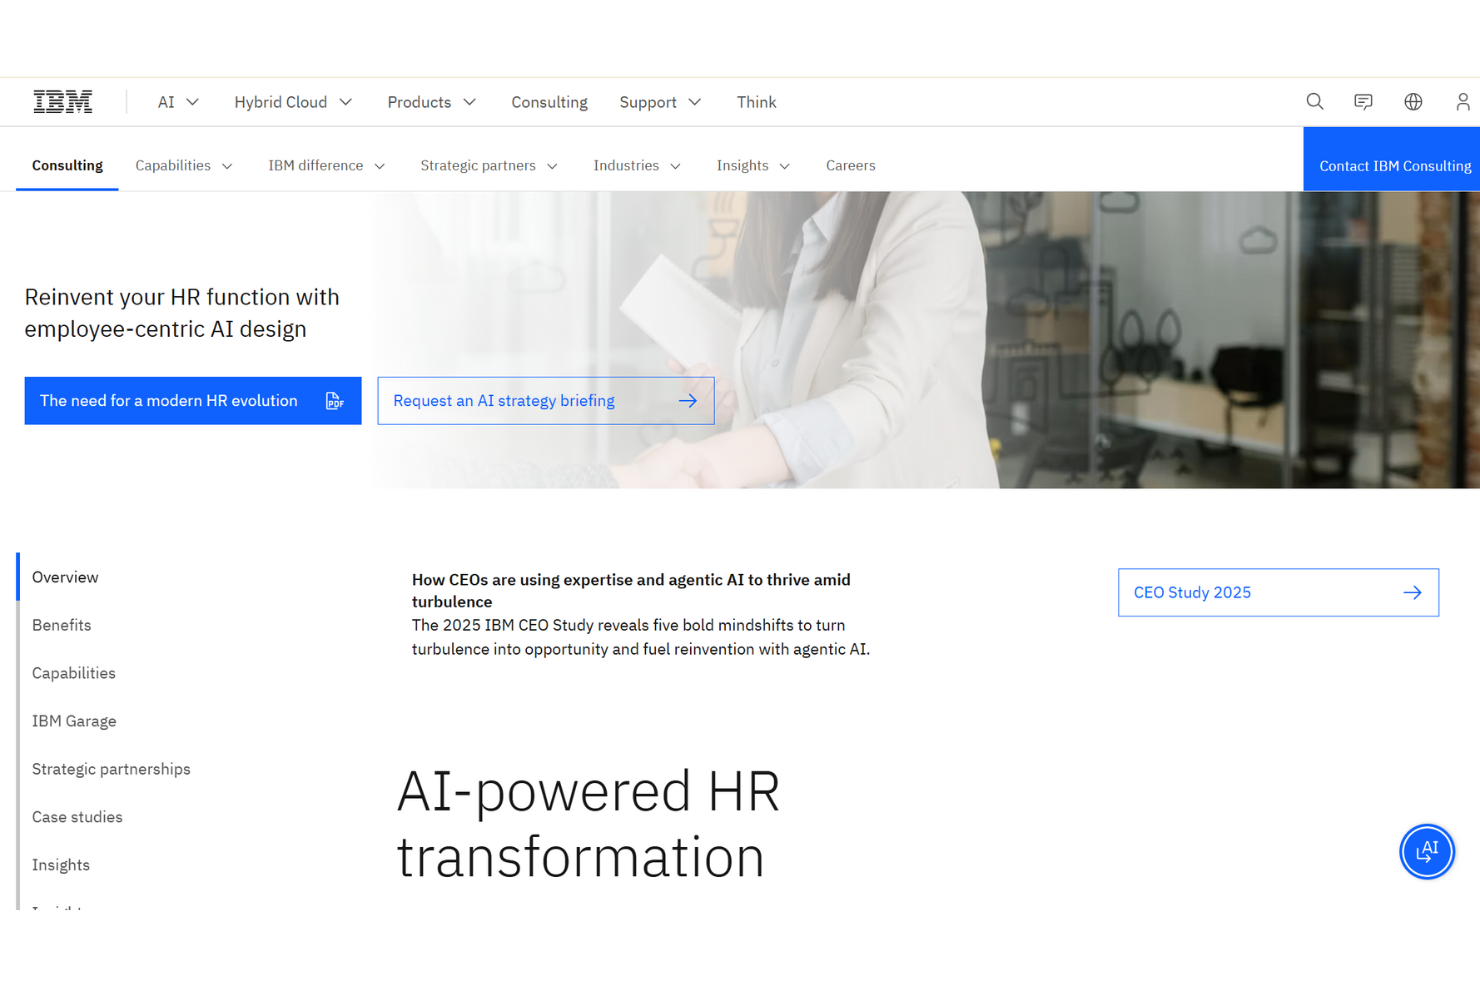Expand the Industries dropdown
Screen dimensions: 1480x987
click(x=636, y=165)
